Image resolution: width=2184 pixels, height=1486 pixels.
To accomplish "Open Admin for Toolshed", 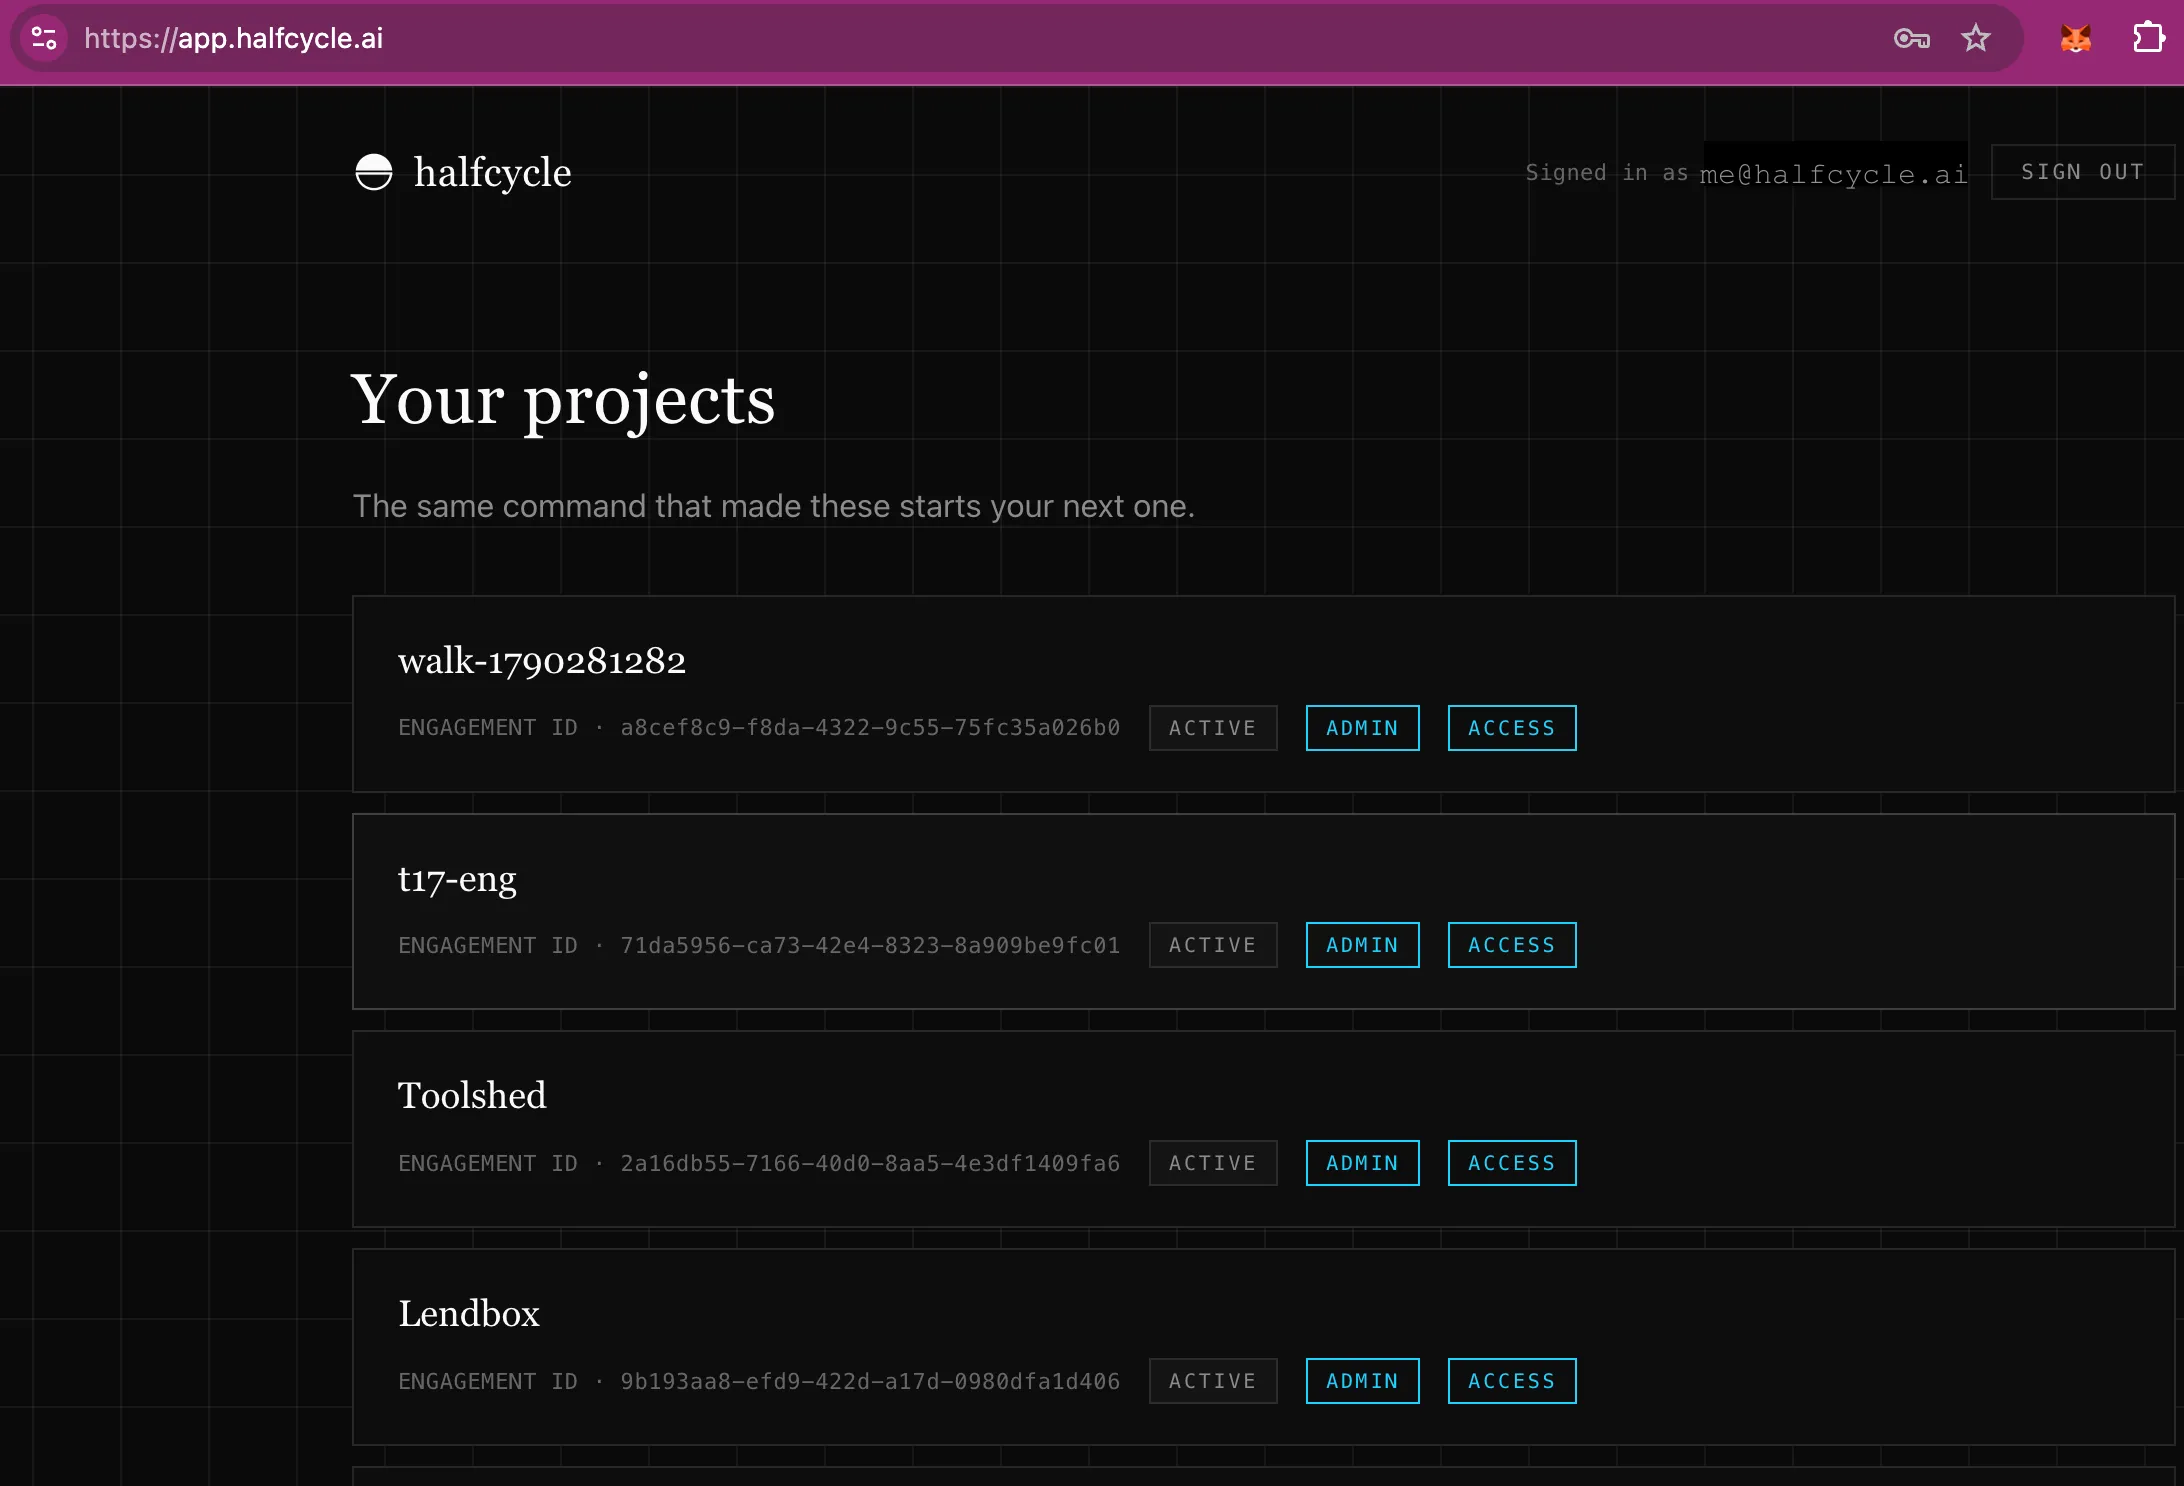I will click(1362, 1163).
